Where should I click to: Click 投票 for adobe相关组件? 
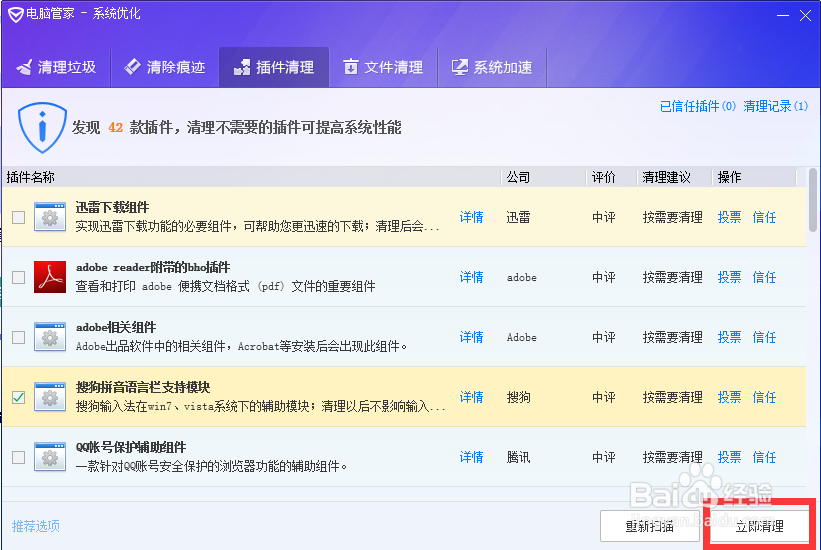pyautogui.click(x=729, y=337)
